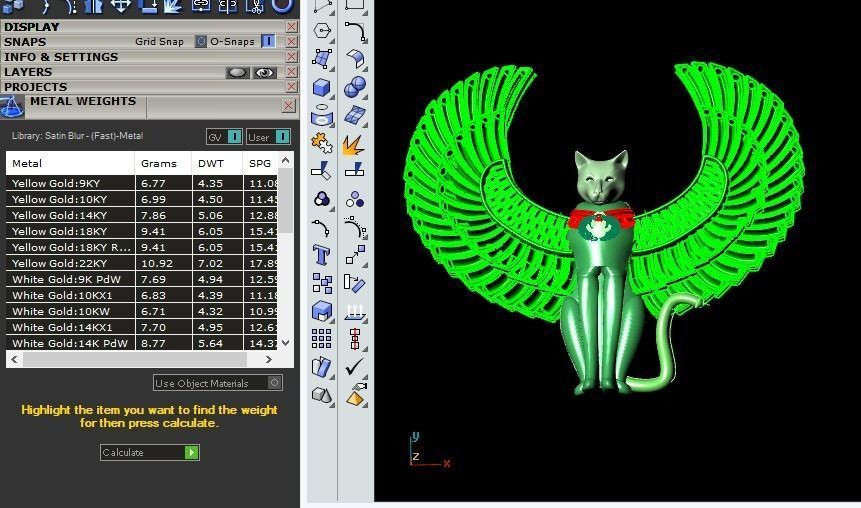Click the copy move squares tool
861x508 pixels.
pos(355,255)
